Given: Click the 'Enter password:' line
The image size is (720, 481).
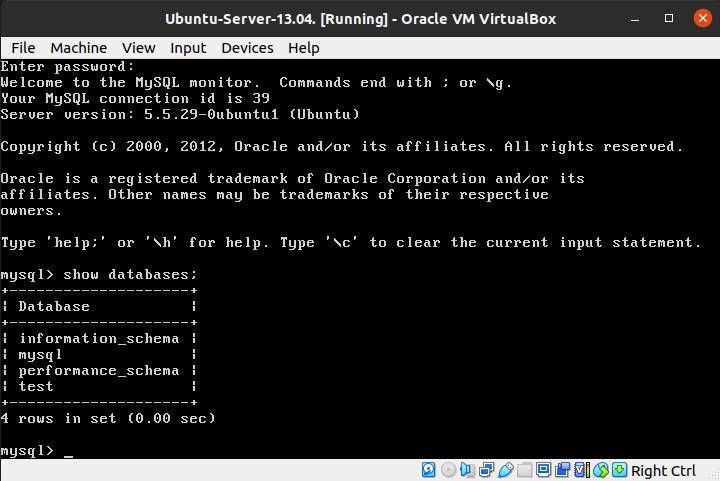Looking at the screenshot, I should (68, 67).
